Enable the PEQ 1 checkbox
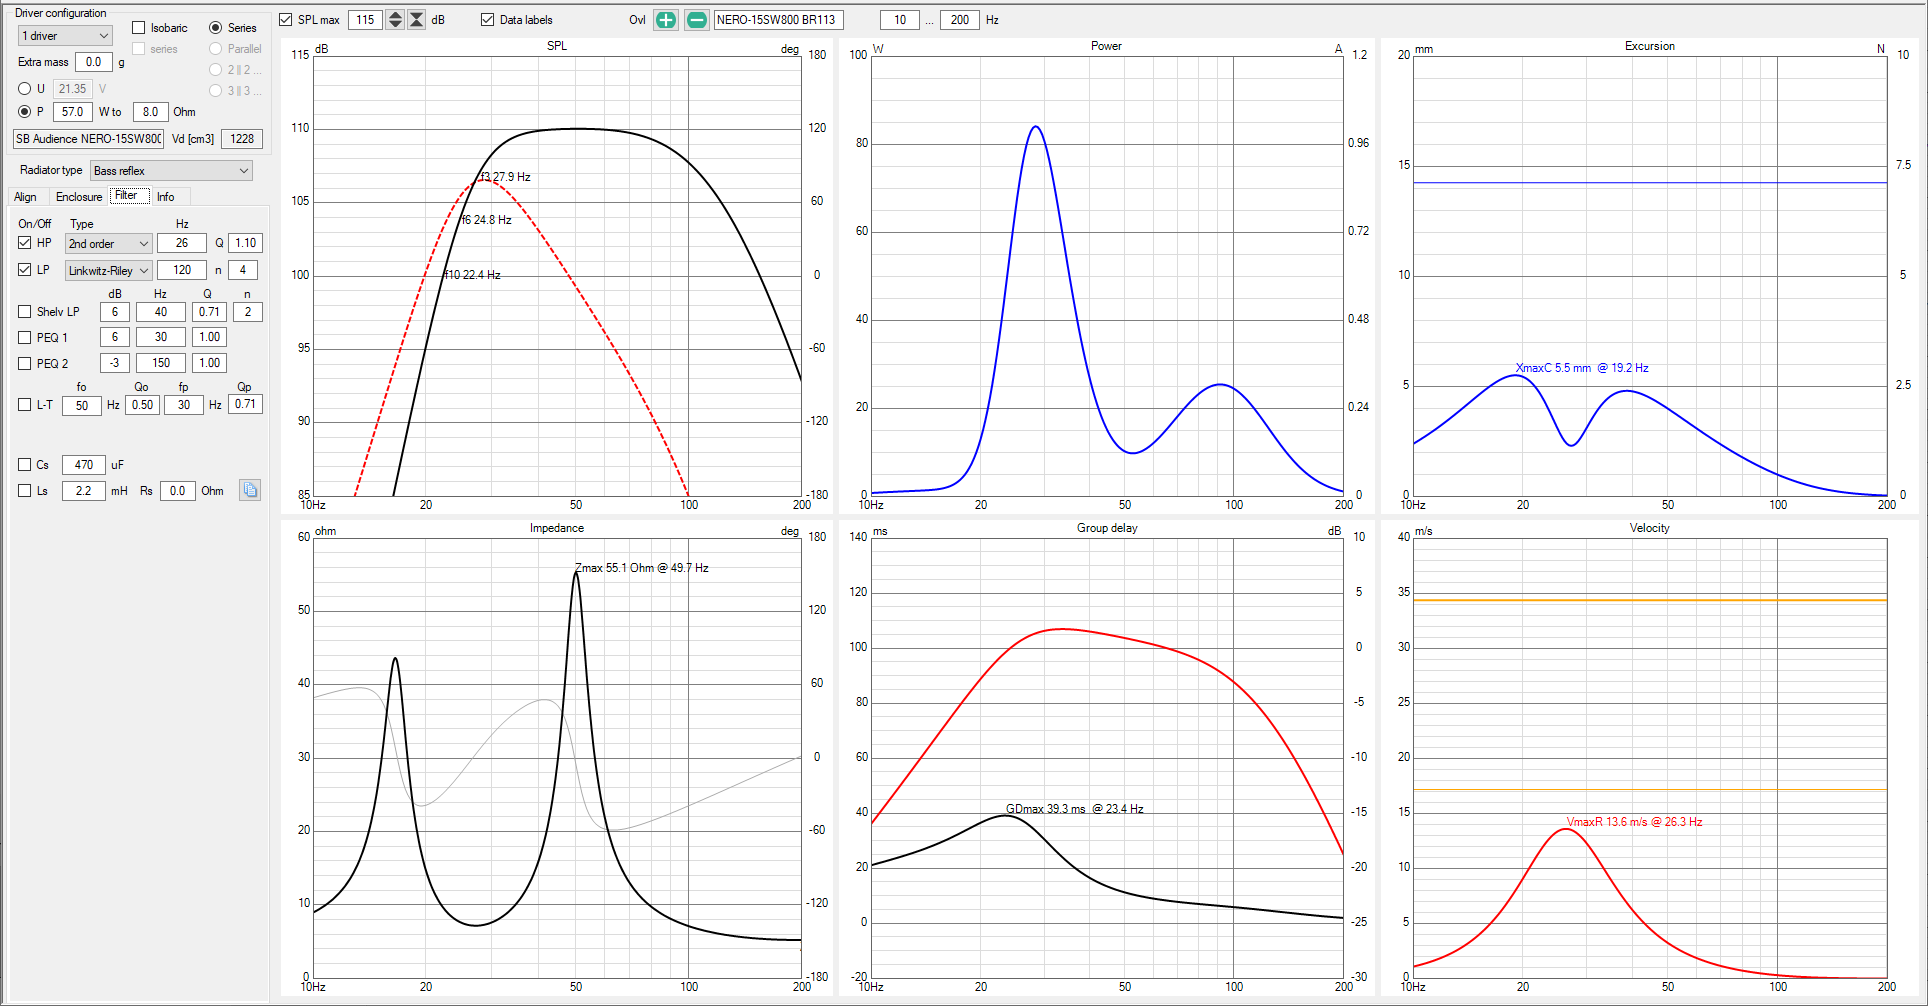Image resolution: width=1928 pixels, height=1006 pixels. coord(25,338)
